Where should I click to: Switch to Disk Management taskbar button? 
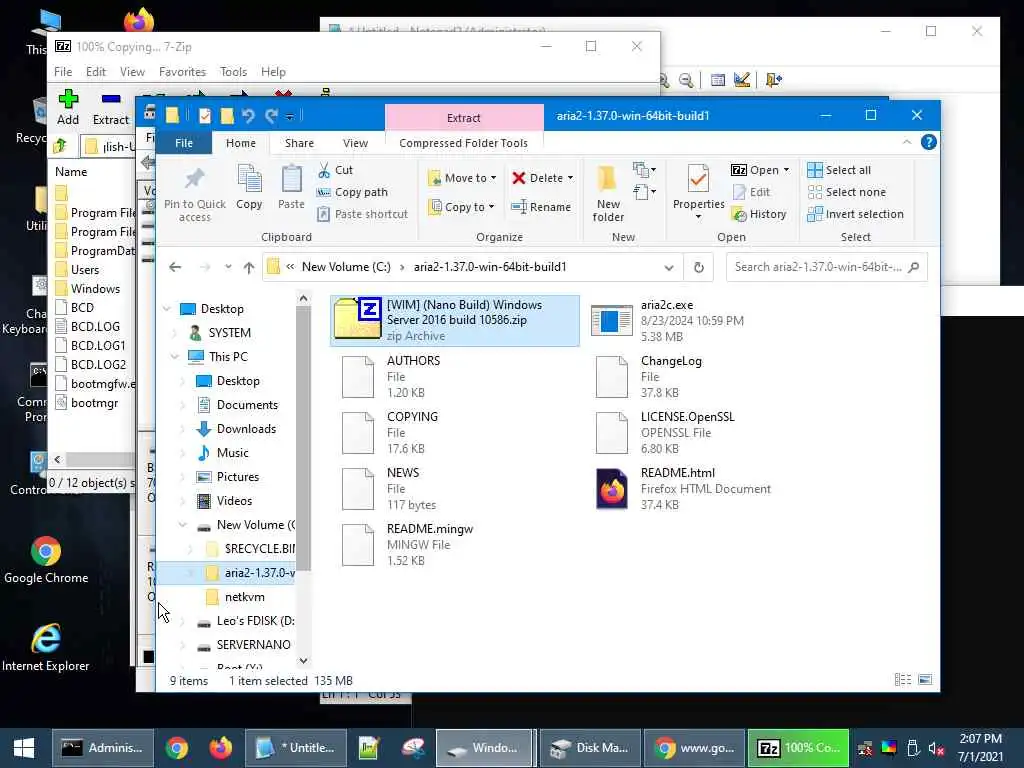(x=589, y=748)
